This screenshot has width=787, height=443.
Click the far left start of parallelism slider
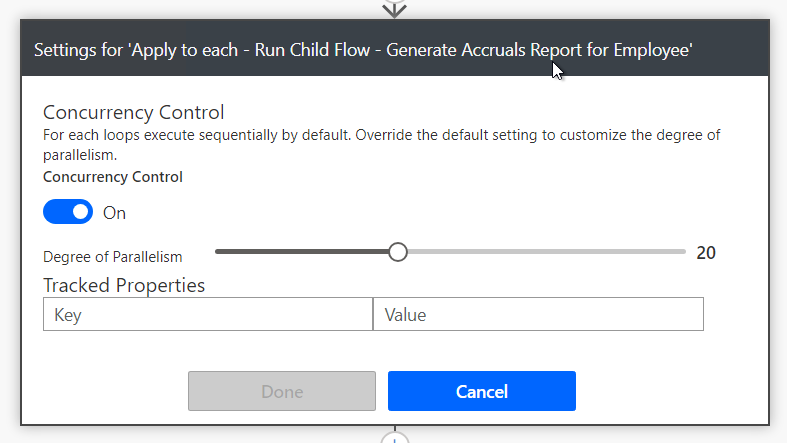(217, 252)
